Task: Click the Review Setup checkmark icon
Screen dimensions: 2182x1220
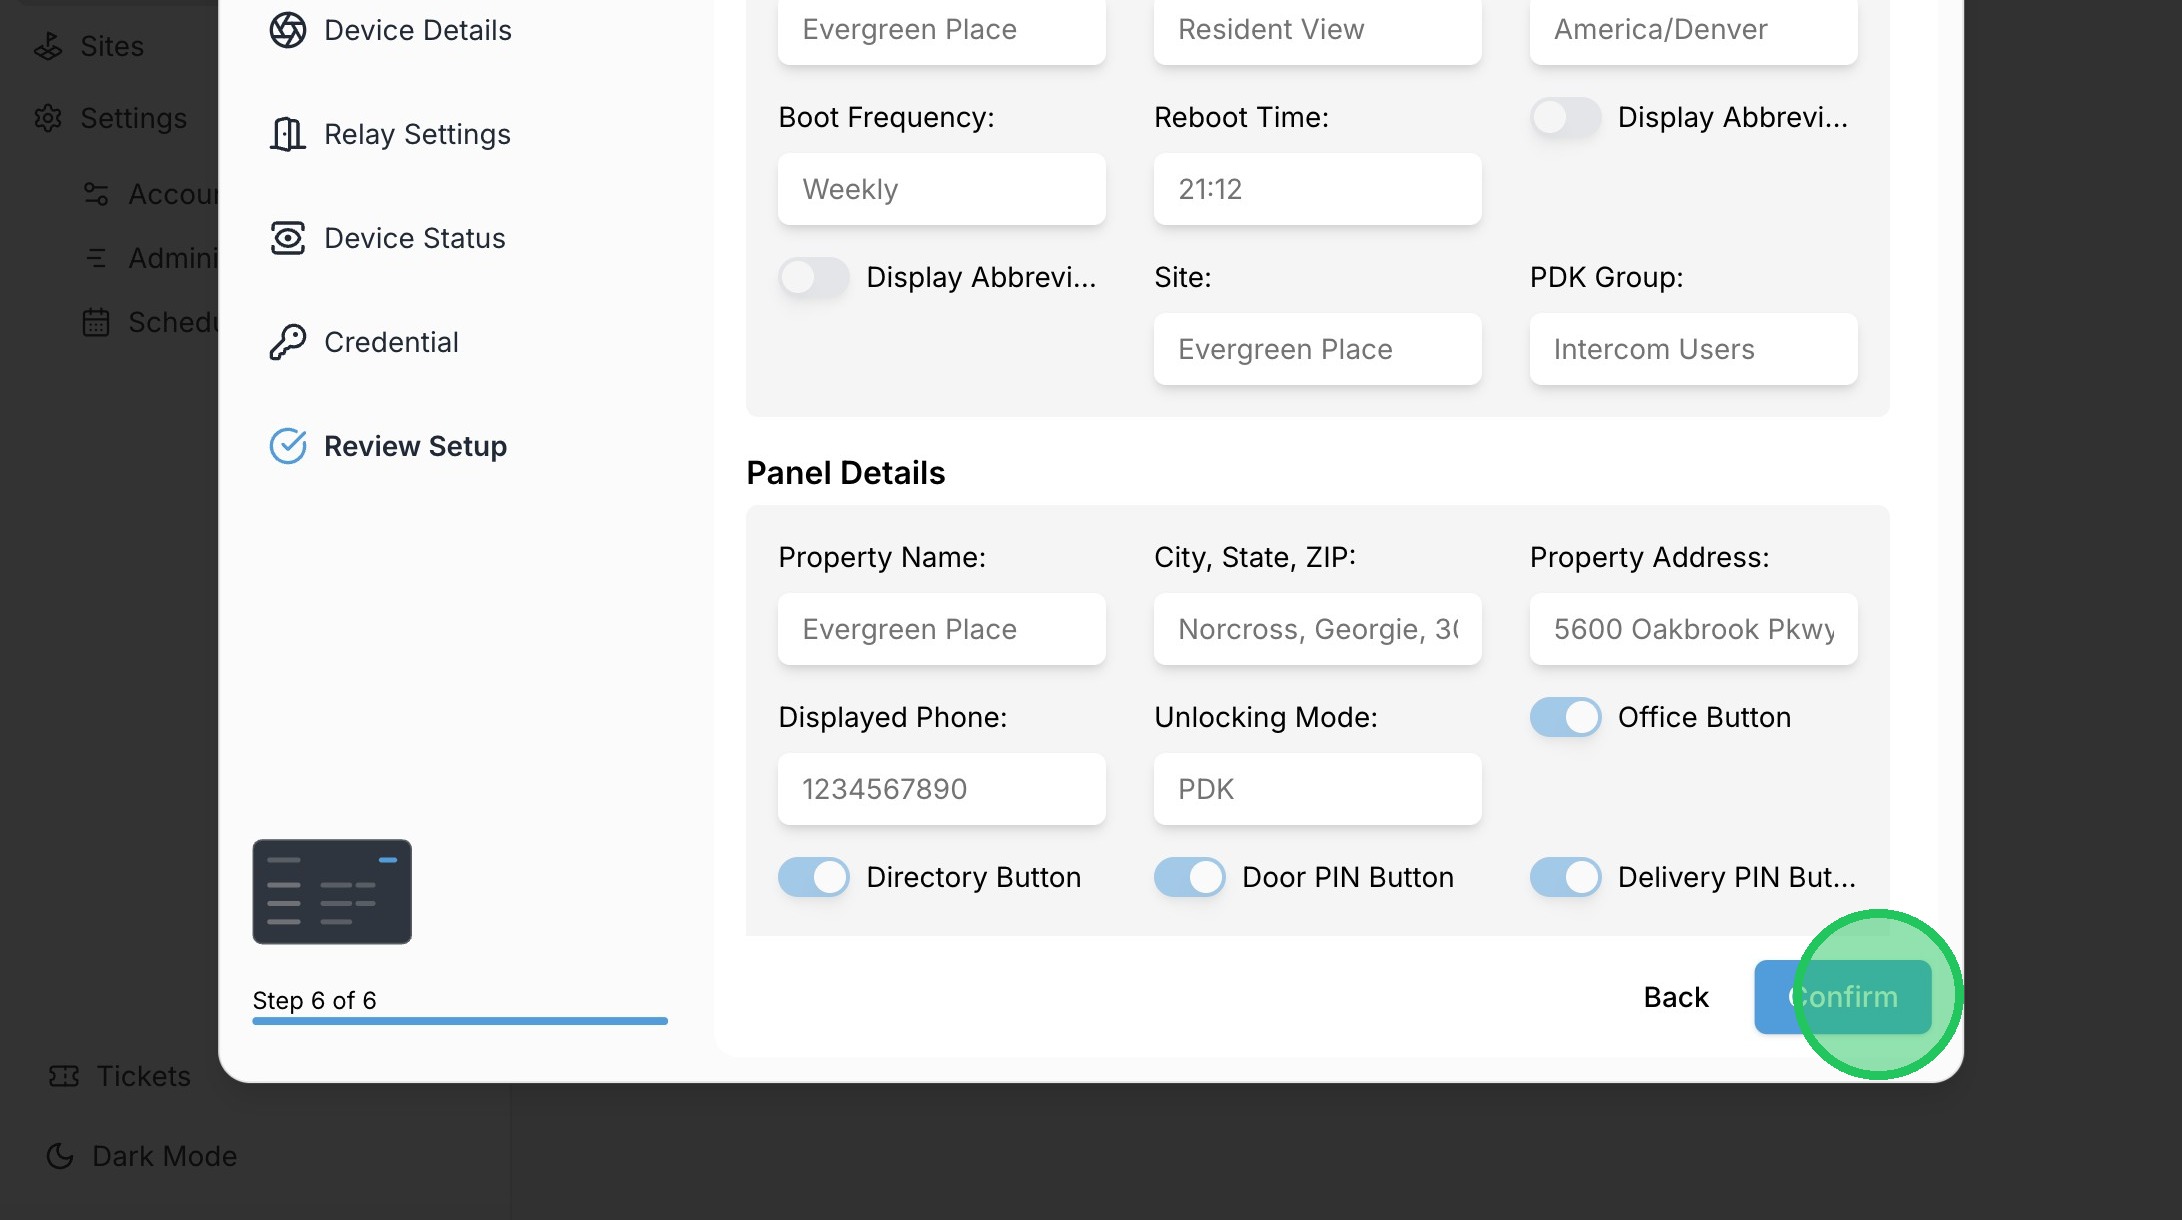Action: [x=287, y=446]
